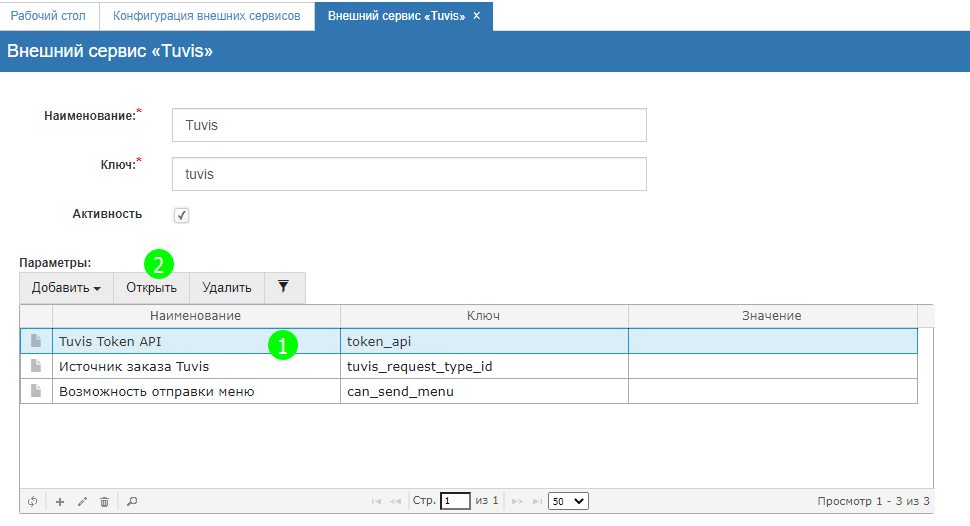Open Конфигурация внешних сервисов tab
970x526 pixels.
pos(207,16)
